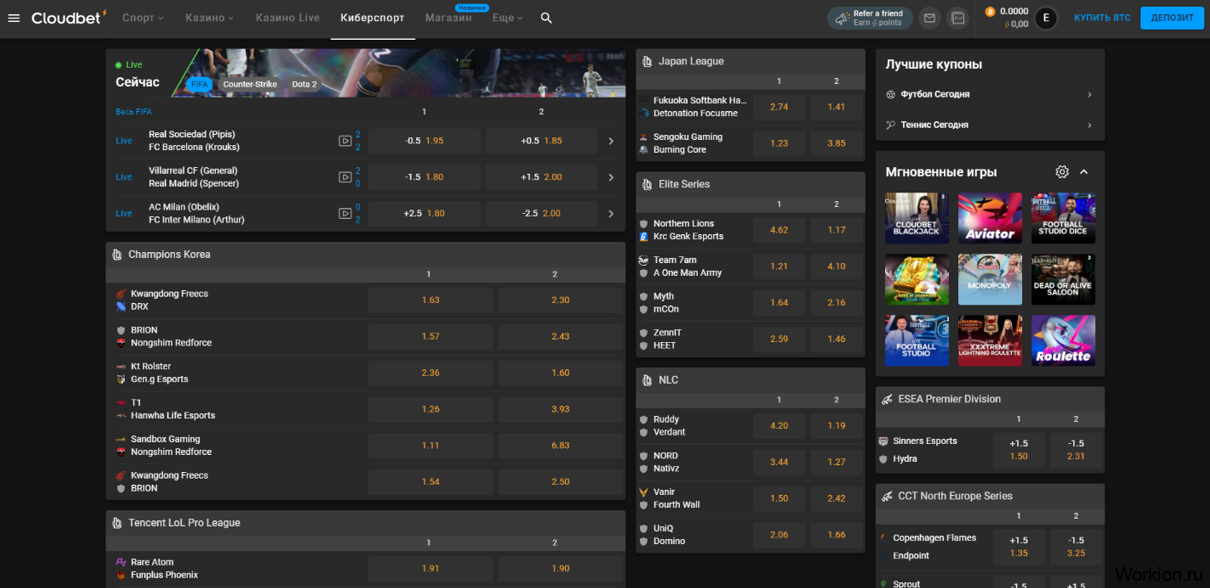Click the Champions Korea league icon
The height and width of the screenshot is (588, 1210).
point(117,255)
